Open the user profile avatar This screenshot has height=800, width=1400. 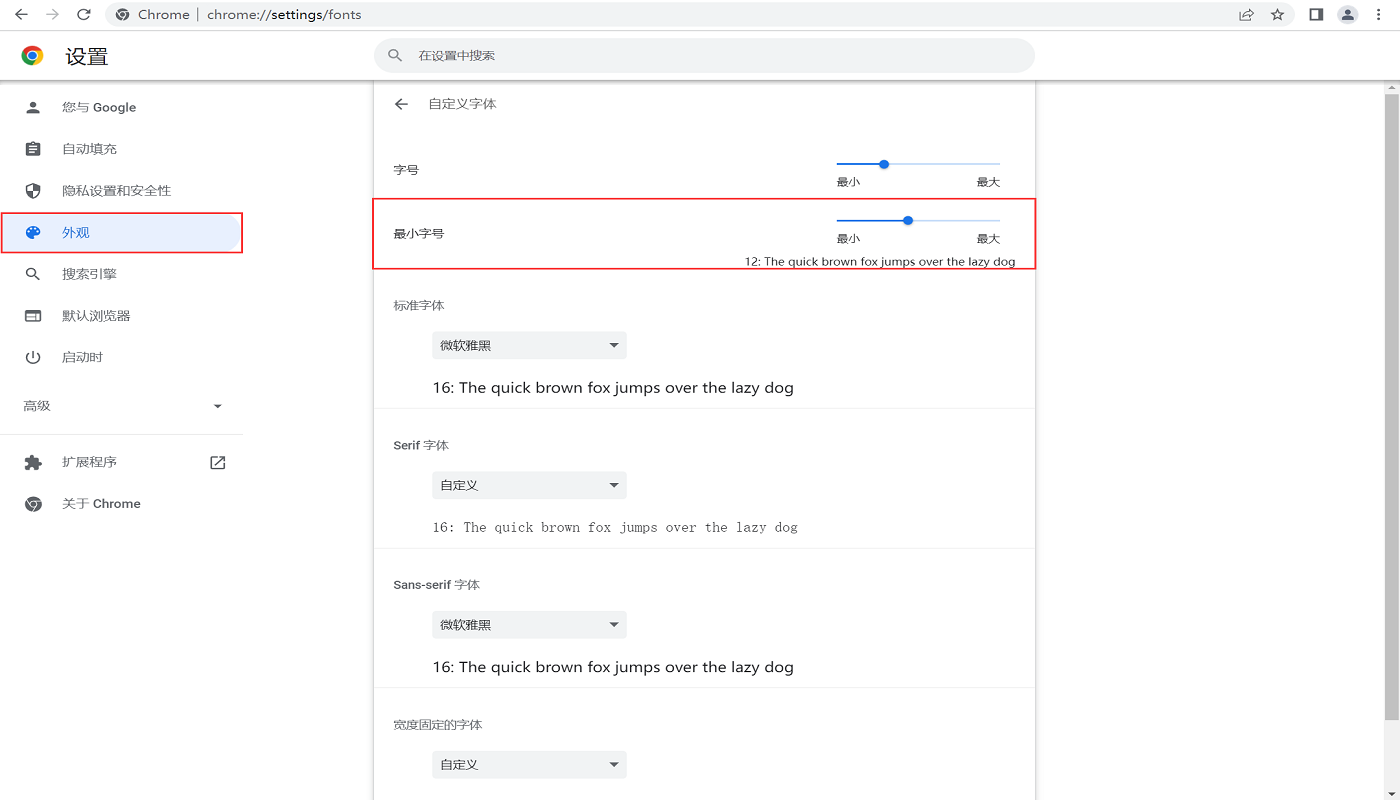1348,15
